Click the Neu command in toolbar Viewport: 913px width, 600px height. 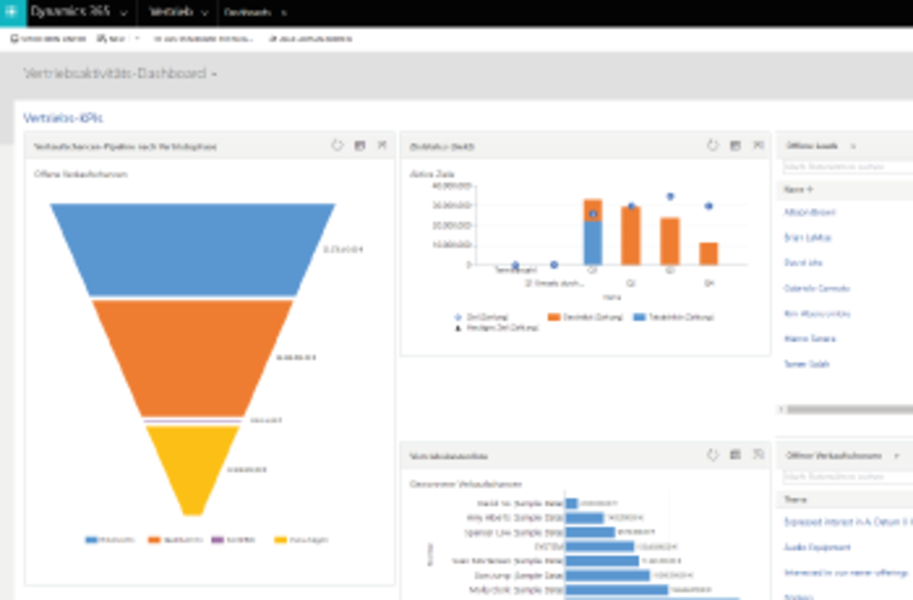[x=111, y=38]
